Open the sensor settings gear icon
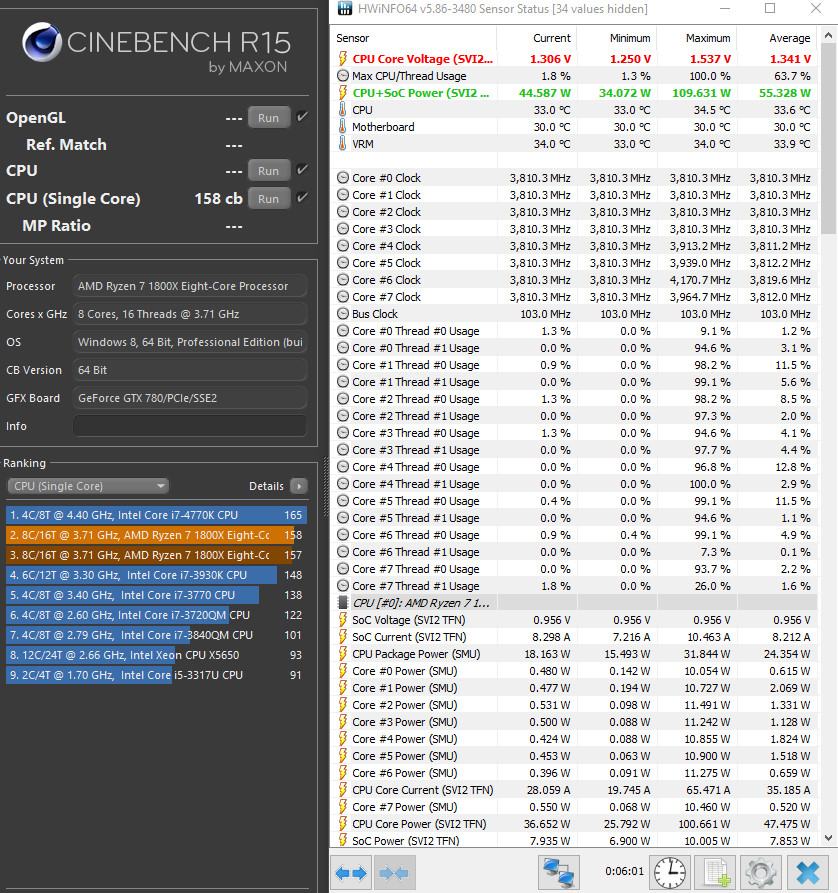Screen dimensions: 838x893 point(761,872)
